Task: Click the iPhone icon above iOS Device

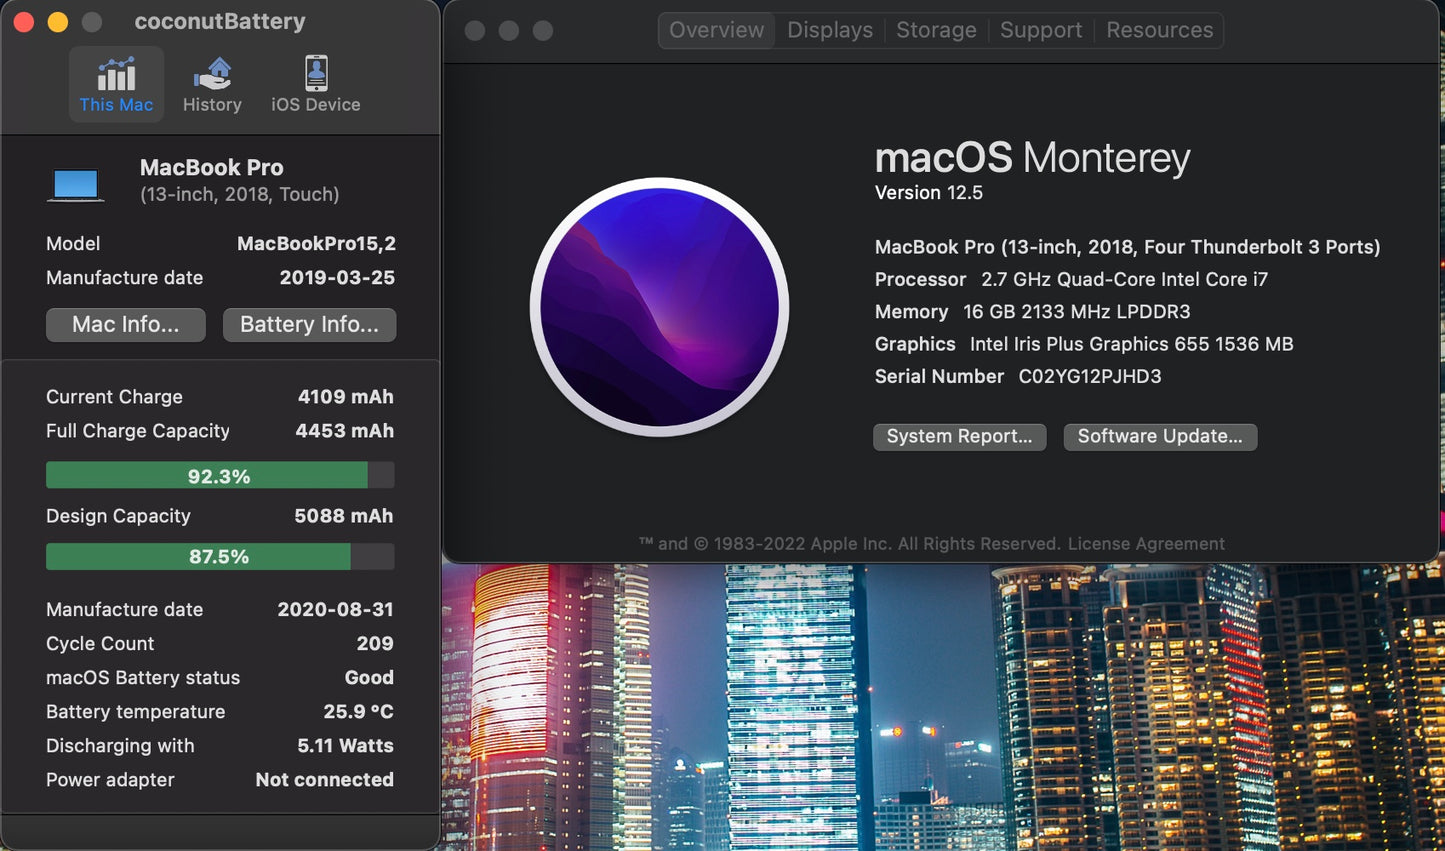Action: (315, 70)
